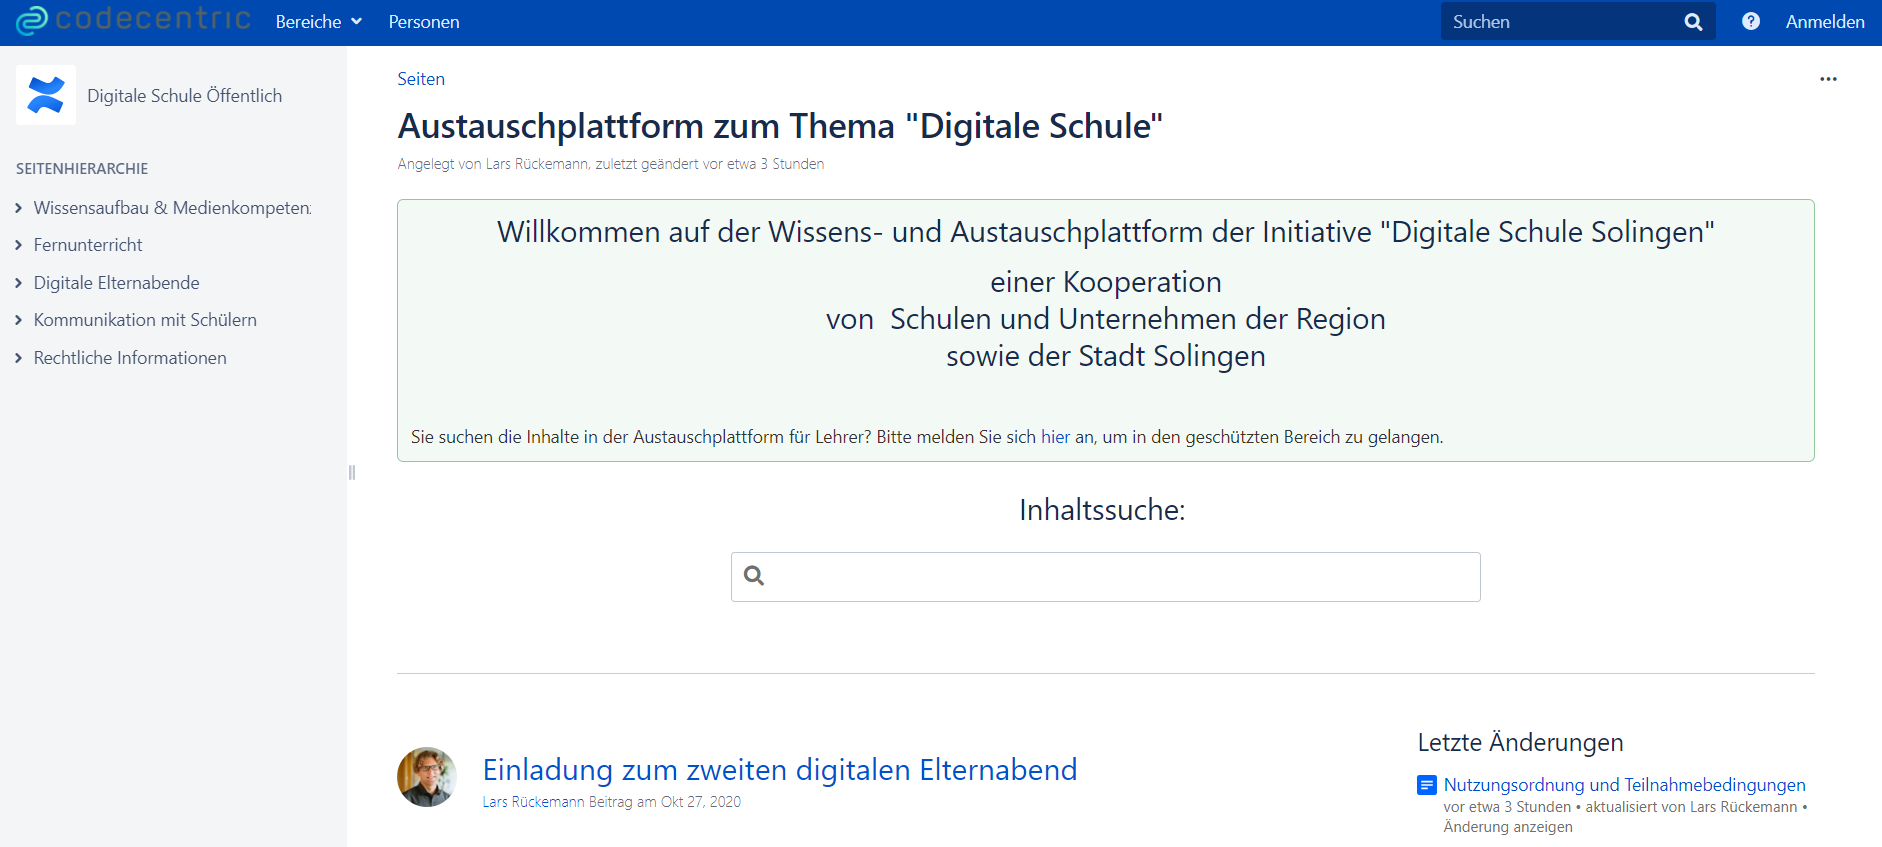Open the Fernunterricht page
Screen dimensions: 1882x847
coord(88,245)
